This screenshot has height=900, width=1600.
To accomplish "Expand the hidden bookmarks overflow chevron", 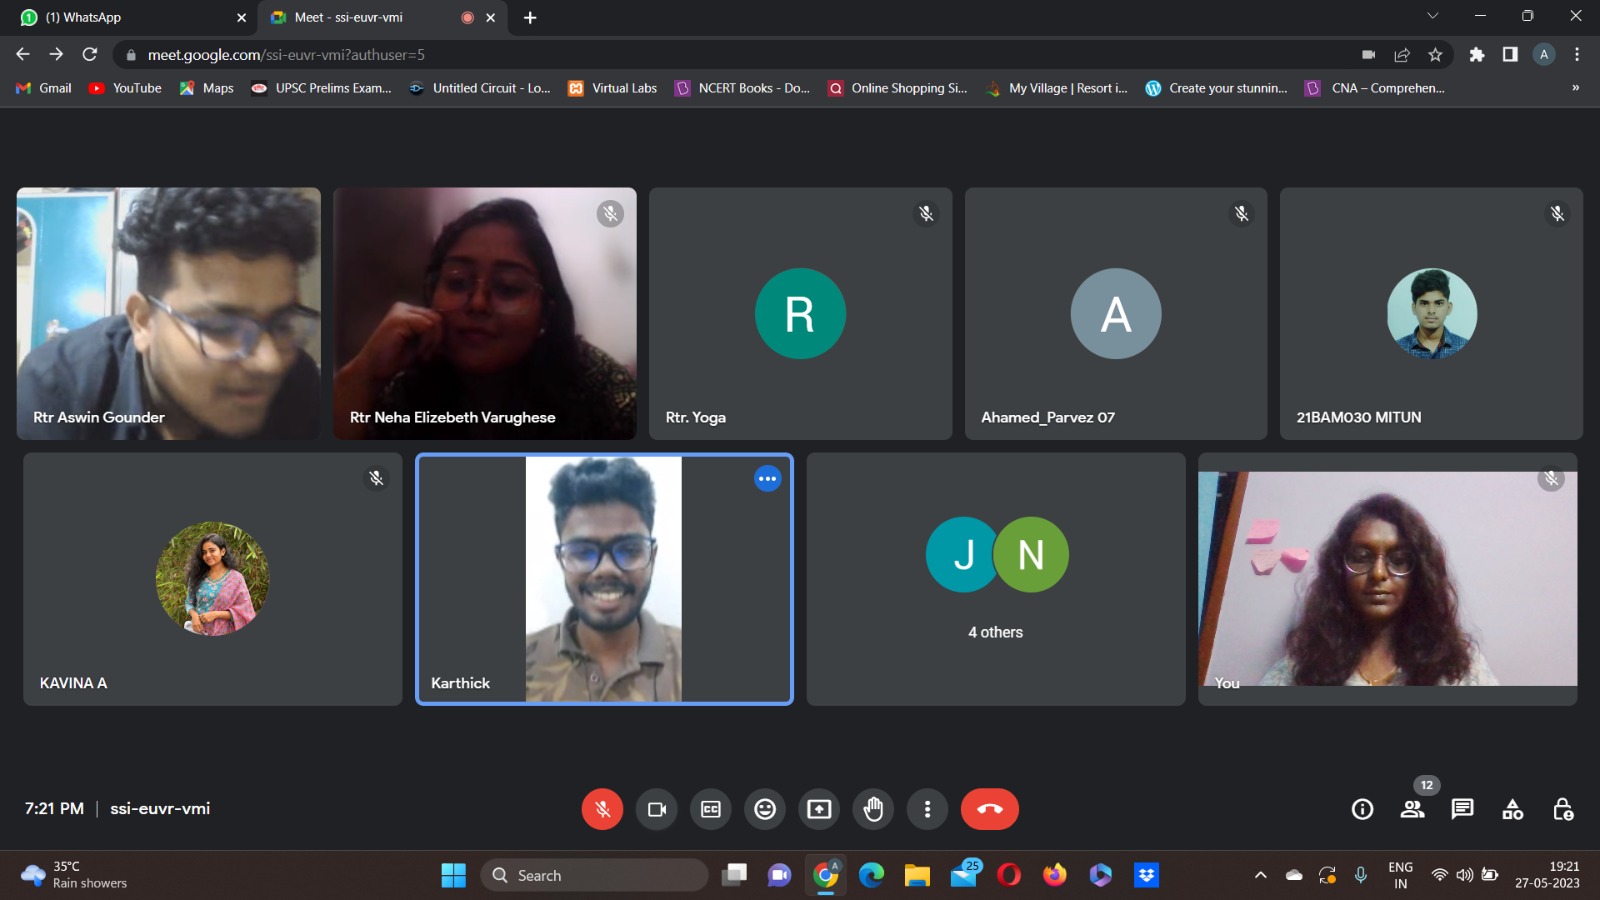I will coord(1575,88).
